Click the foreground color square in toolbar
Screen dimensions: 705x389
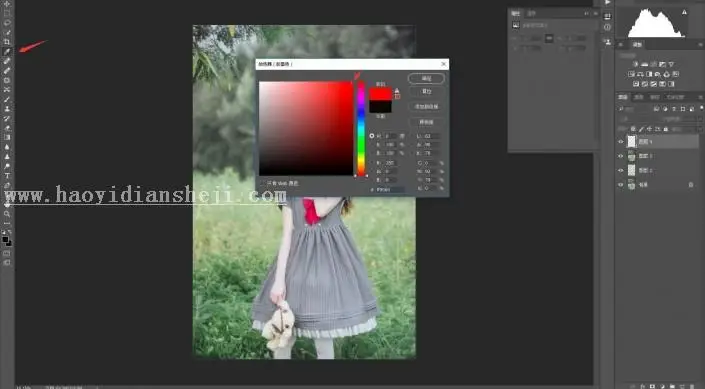tap(5, 240)
